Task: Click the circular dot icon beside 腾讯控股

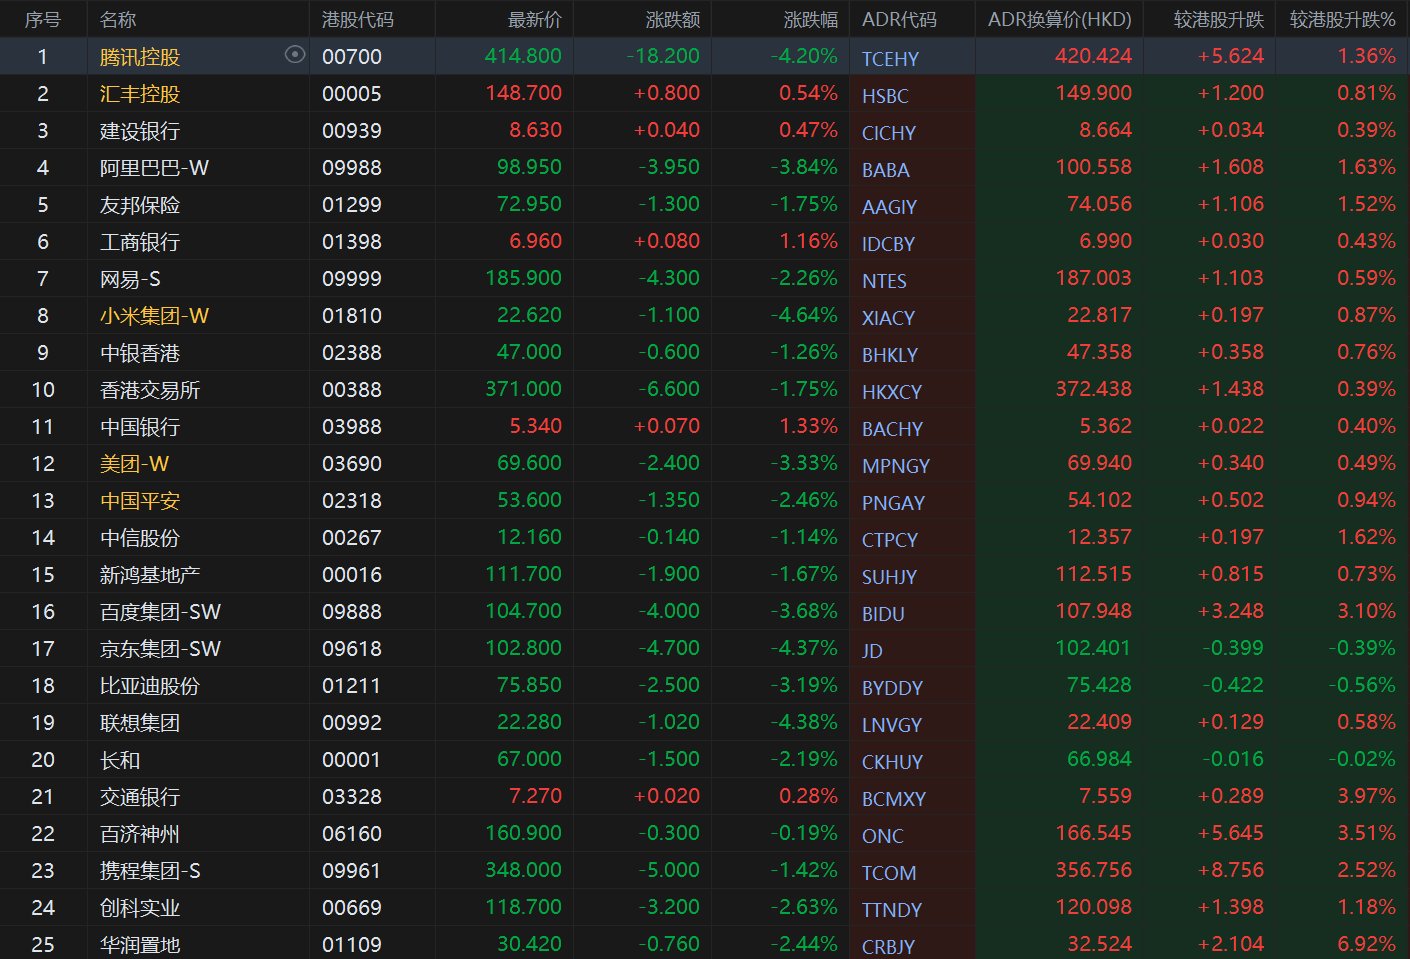Action: pyautogui.click(x=295, y=55)
